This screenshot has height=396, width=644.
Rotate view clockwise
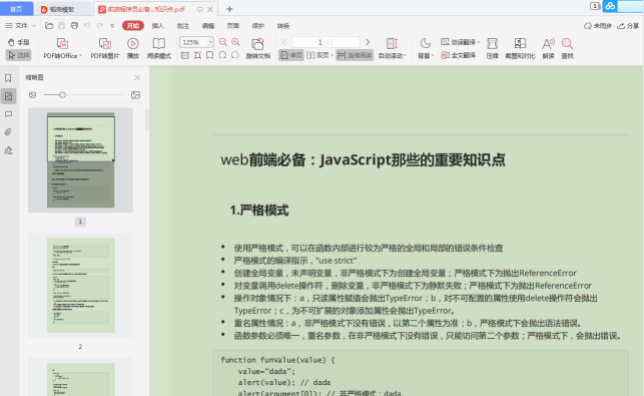click(235, 55)
